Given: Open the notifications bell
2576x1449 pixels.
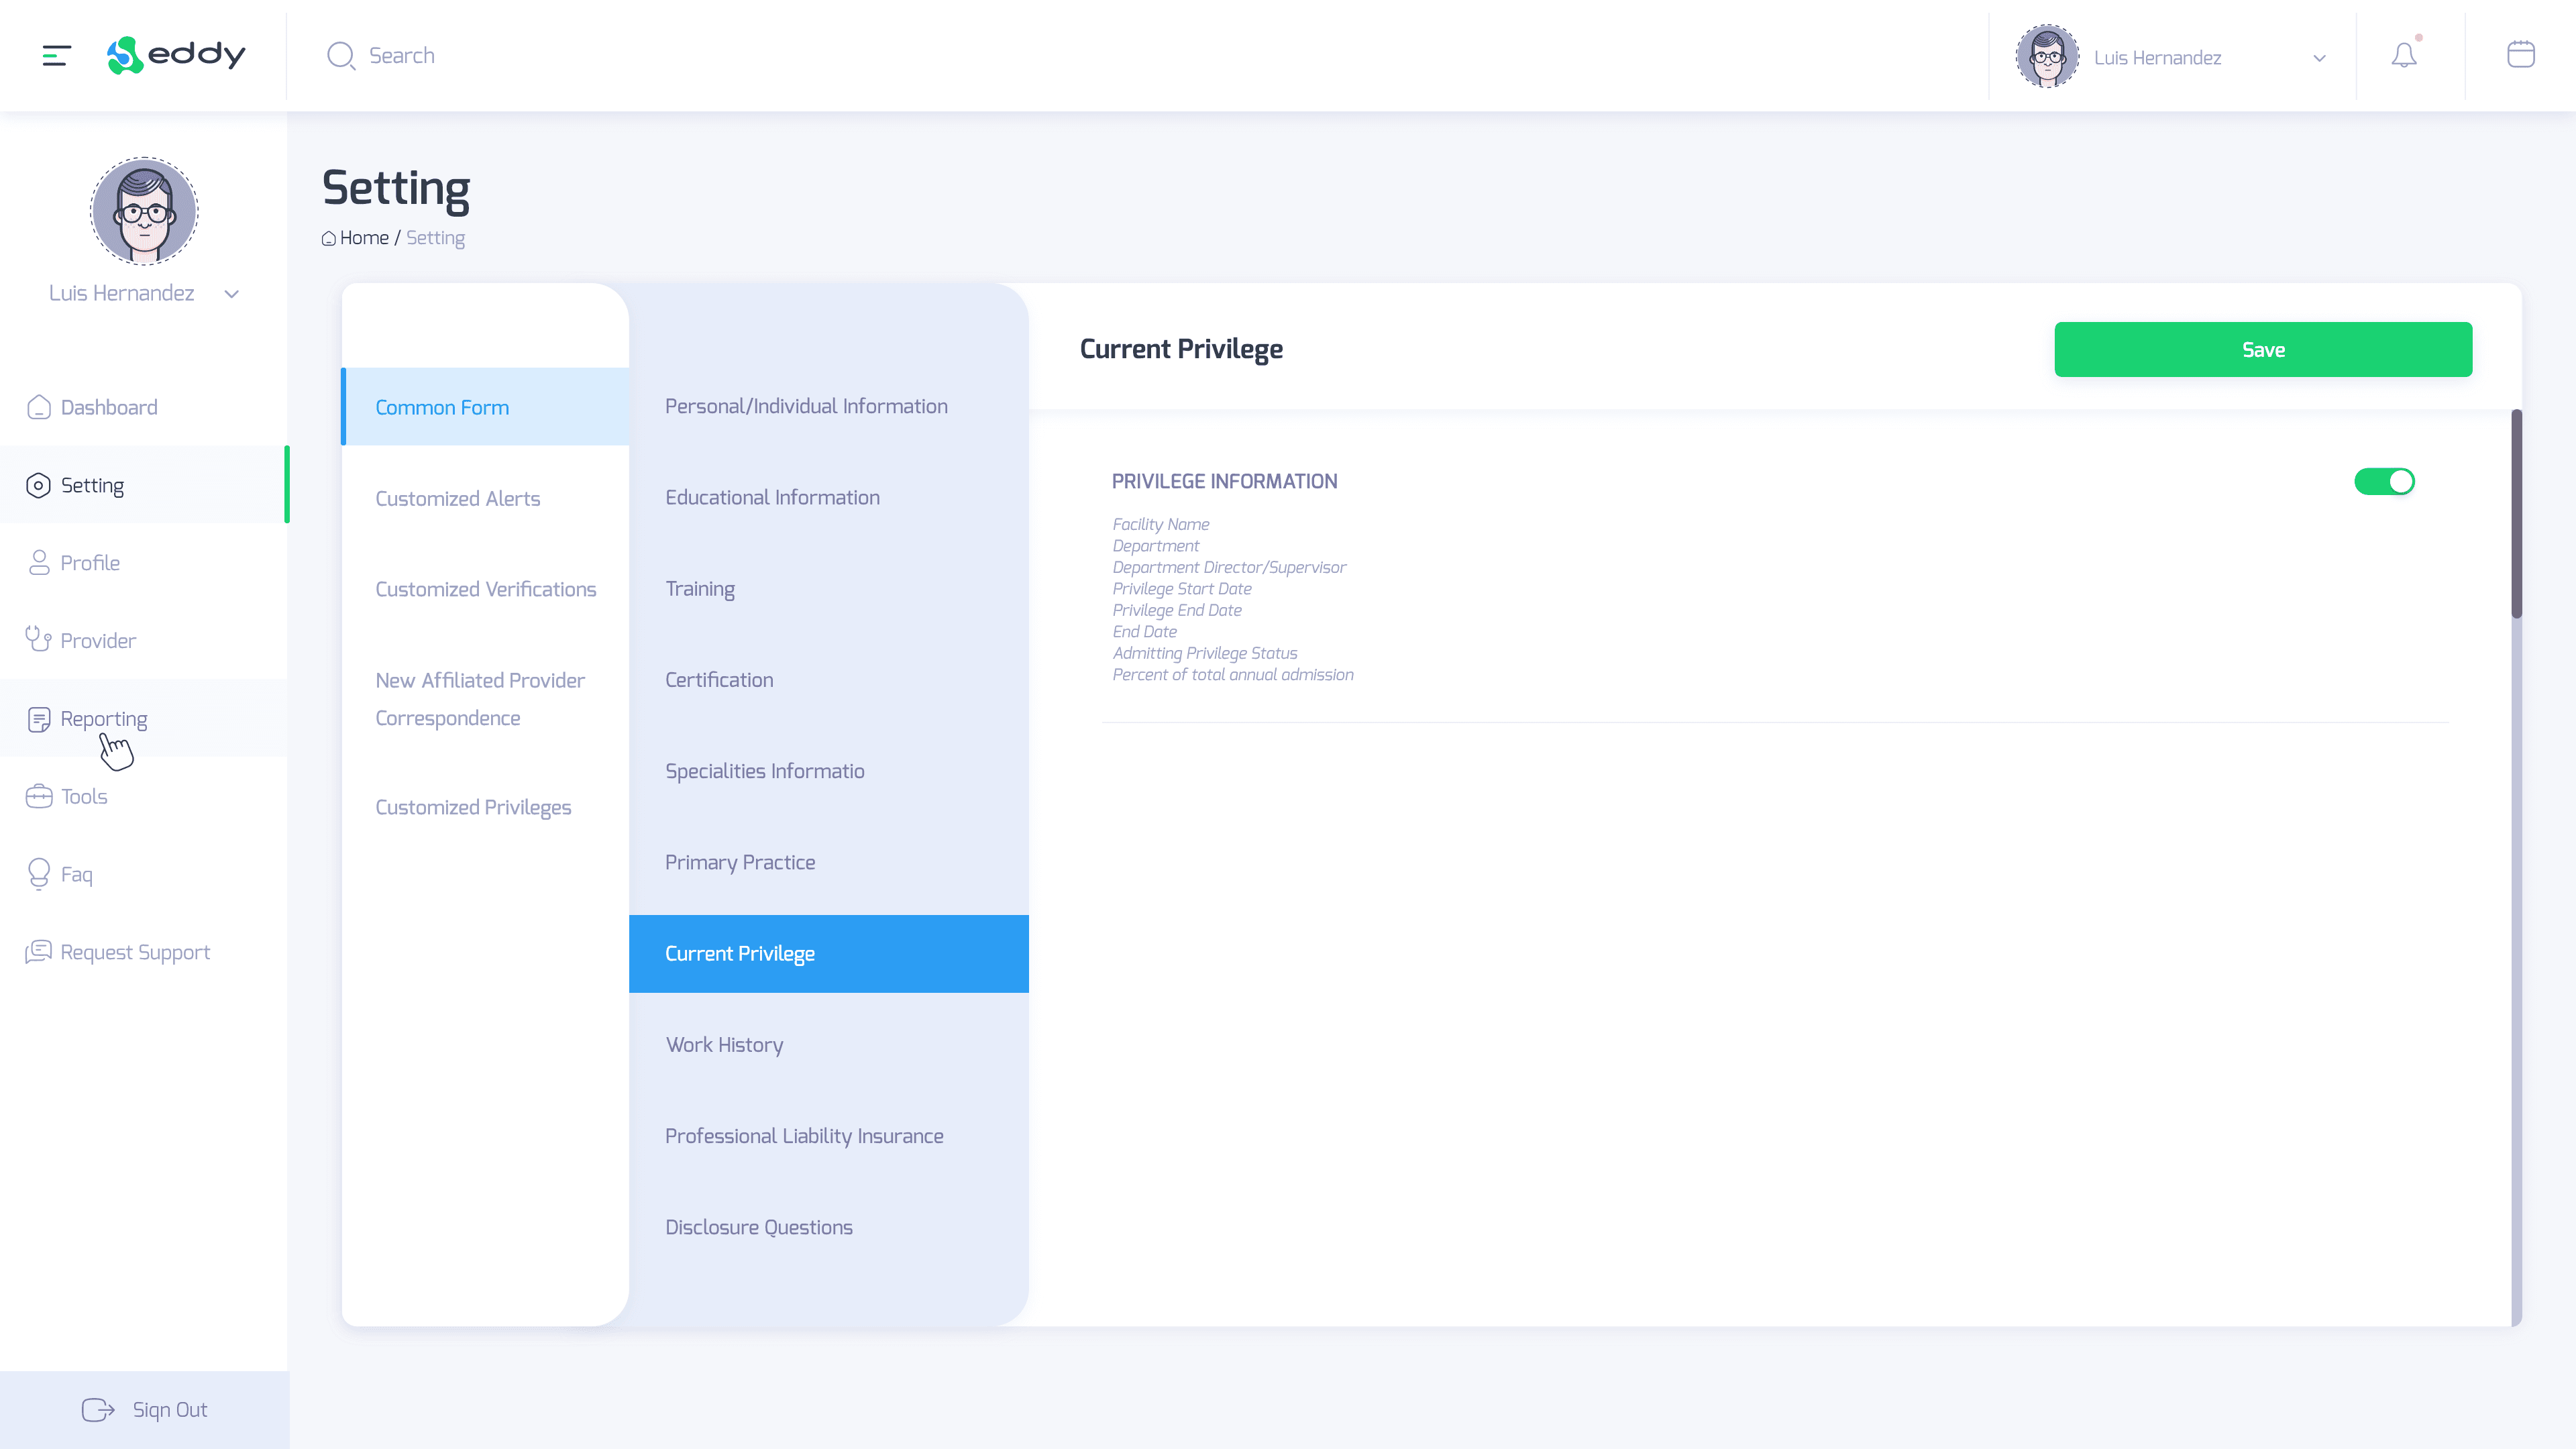Looking at the screenshot, I should [2404, 55].
